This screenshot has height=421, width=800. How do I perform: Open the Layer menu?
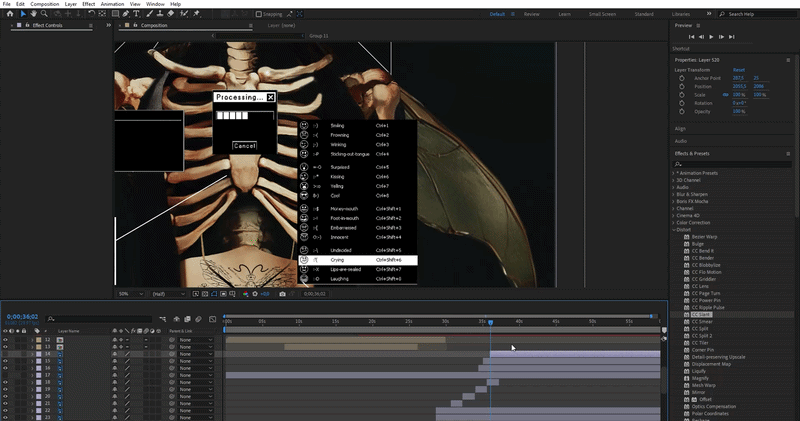coord(70,4)
